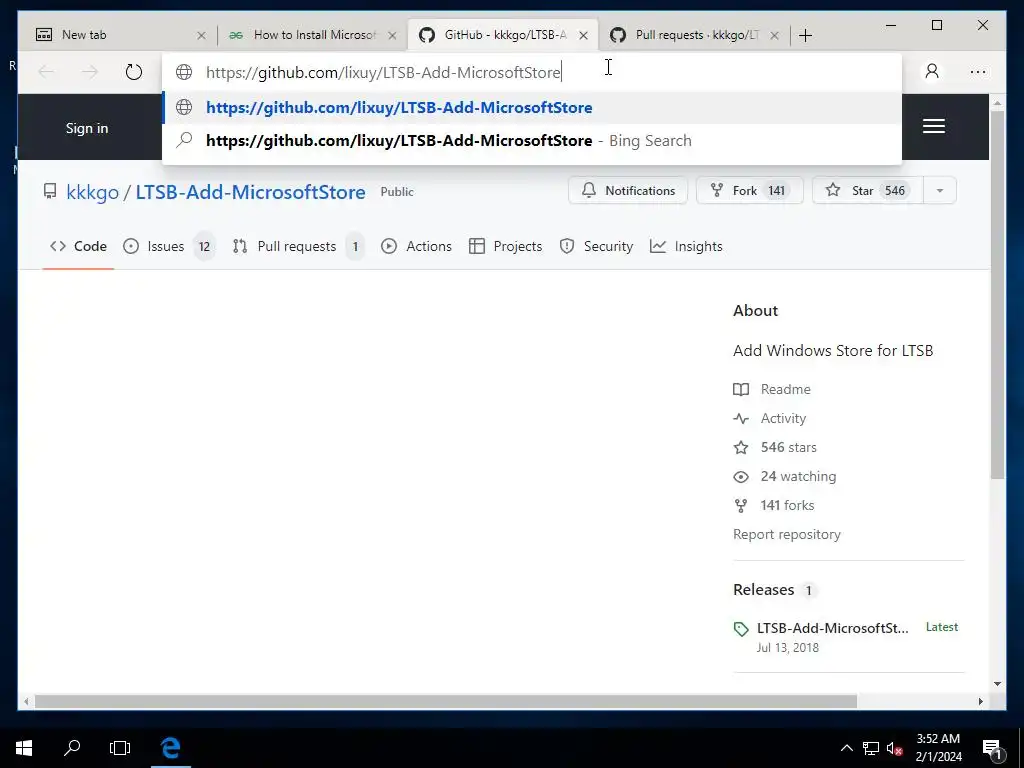The width and height of the screenshot is (1024, 768).
Task: Click in the address bar URL field
Action: coord(532,72)
